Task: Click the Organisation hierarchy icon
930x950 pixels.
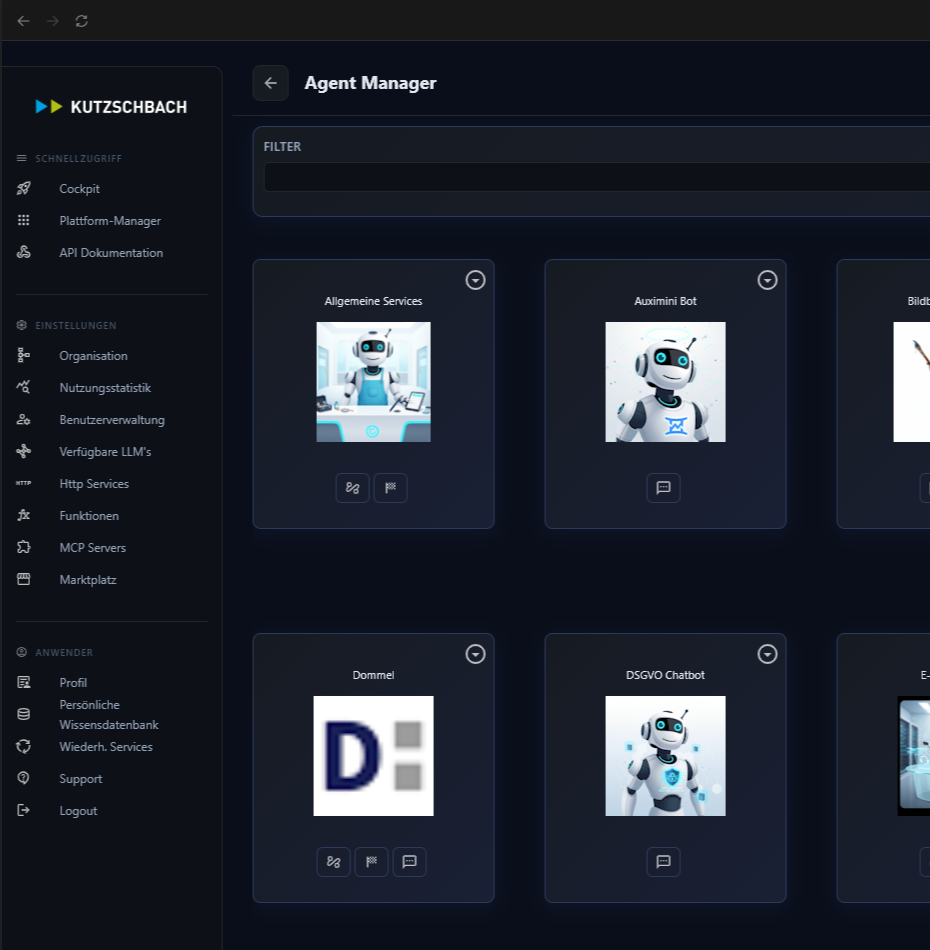Action: click(24, 356)
